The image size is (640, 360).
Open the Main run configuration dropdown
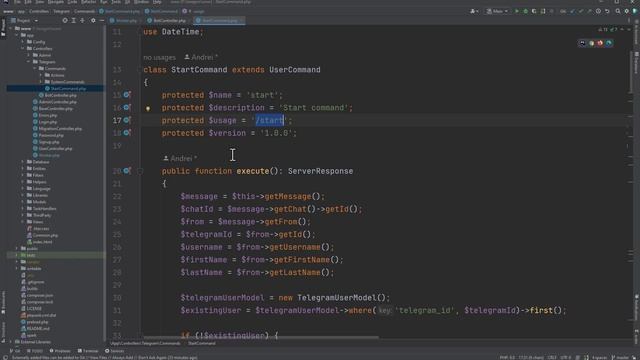click(497, 11)
